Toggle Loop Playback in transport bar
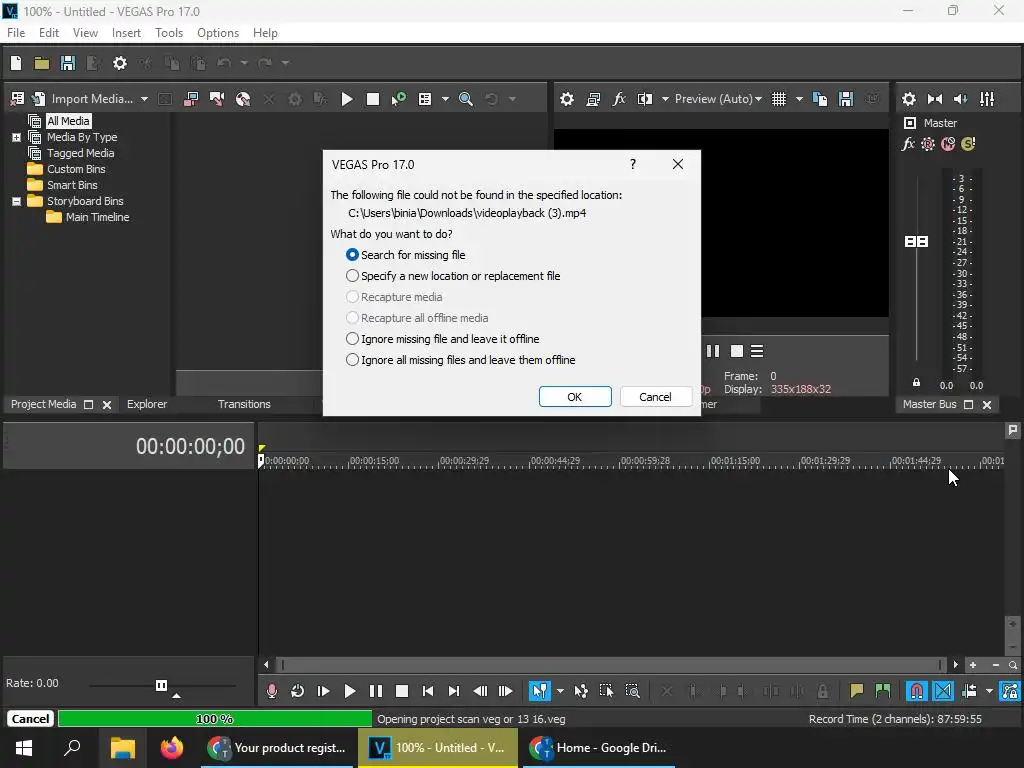1024x768 pixels. point(297,691)
